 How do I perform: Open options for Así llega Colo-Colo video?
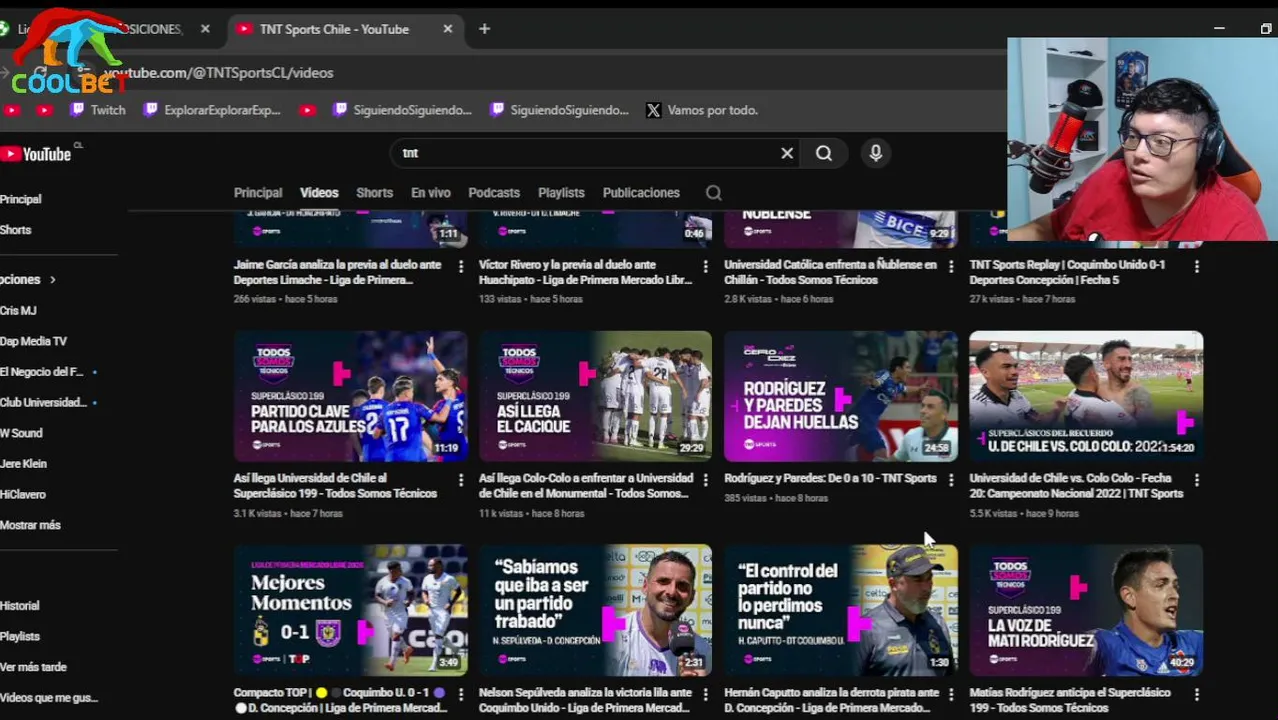(706, 481)
